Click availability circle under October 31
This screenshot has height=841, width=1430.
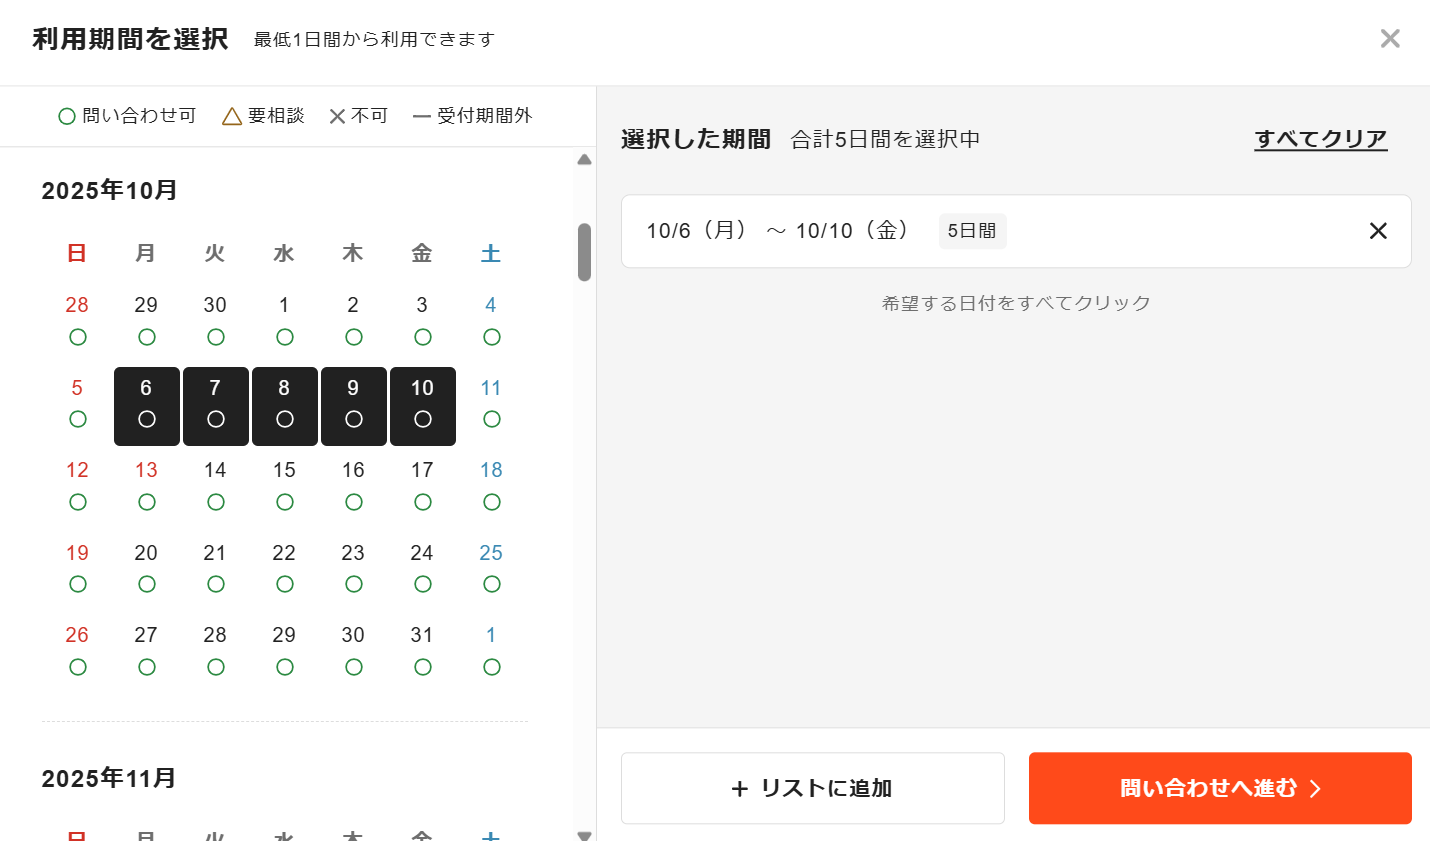click(x=423, y=667)
